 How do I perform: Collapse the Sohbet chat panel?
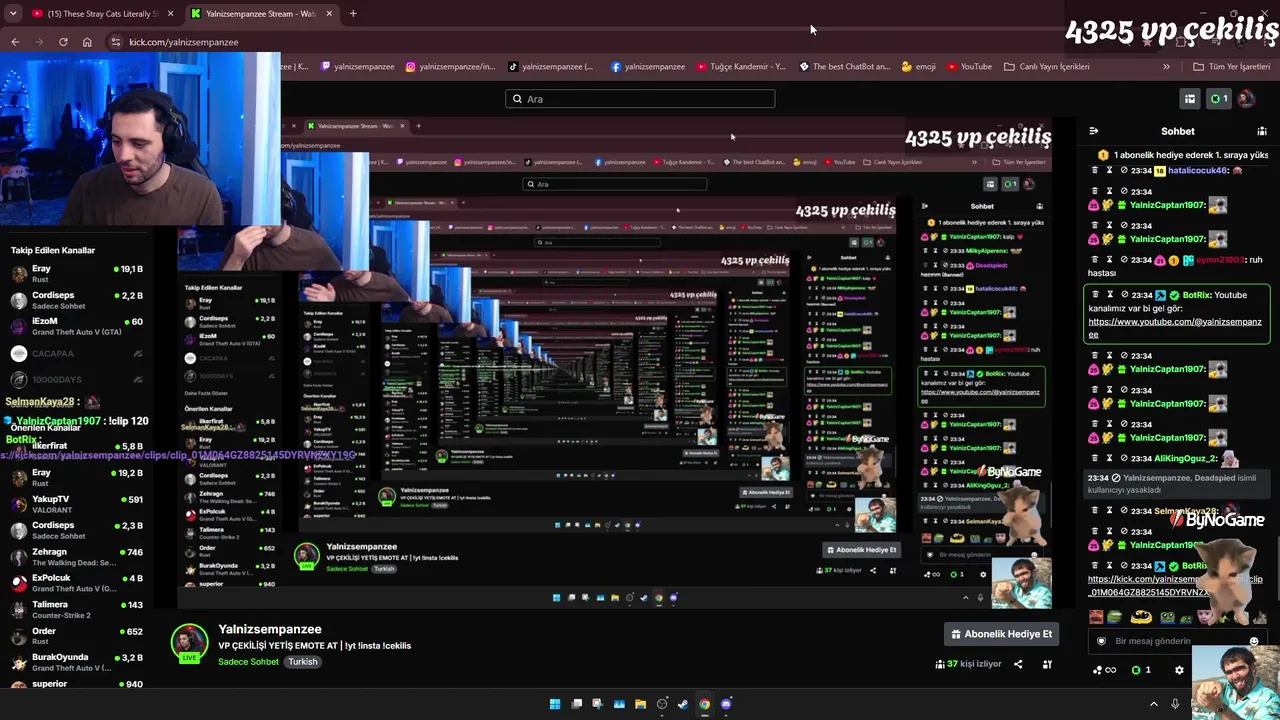click(x=1094, y=131)
